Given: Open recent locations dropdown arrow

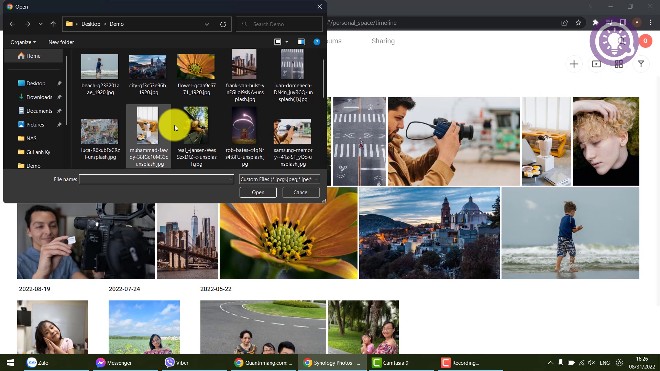Looking at the screenshot, I should pos(40,24).
